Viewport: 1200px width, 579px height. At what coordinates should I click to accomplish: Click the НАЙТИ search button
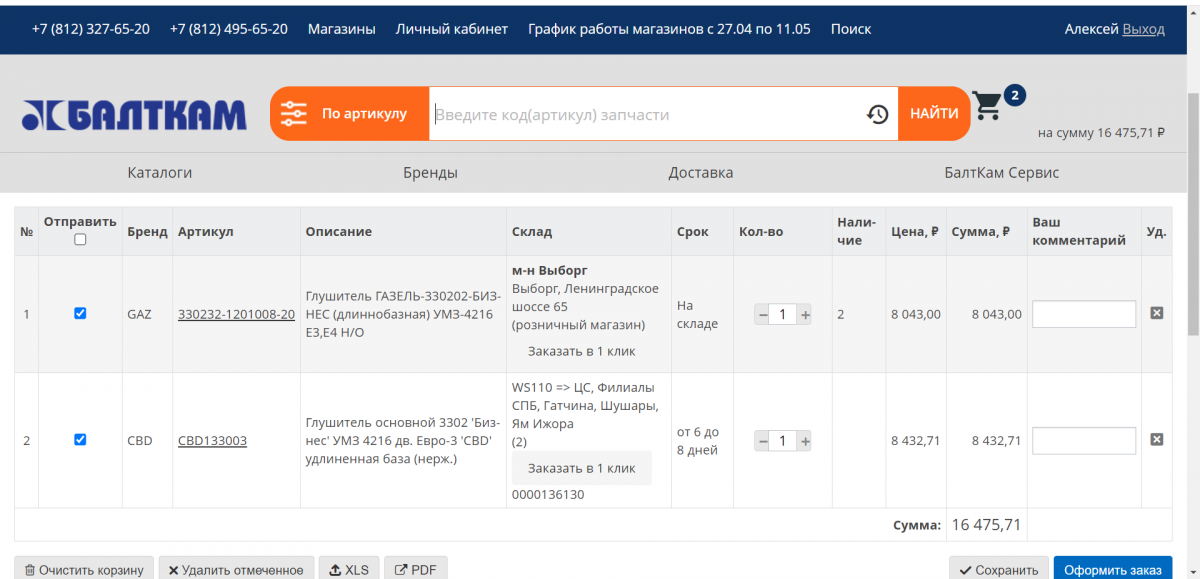(934, 114)
